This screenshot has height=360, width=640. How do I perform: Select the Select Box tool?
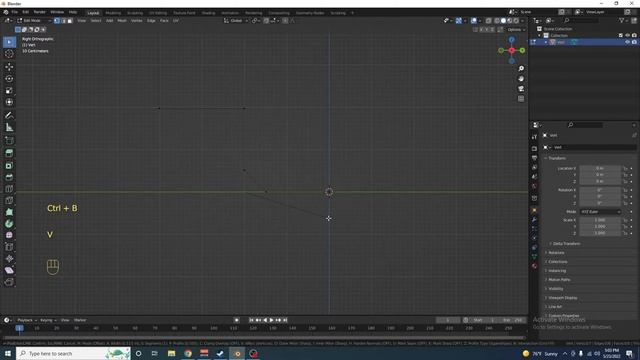tap(9, 42)
